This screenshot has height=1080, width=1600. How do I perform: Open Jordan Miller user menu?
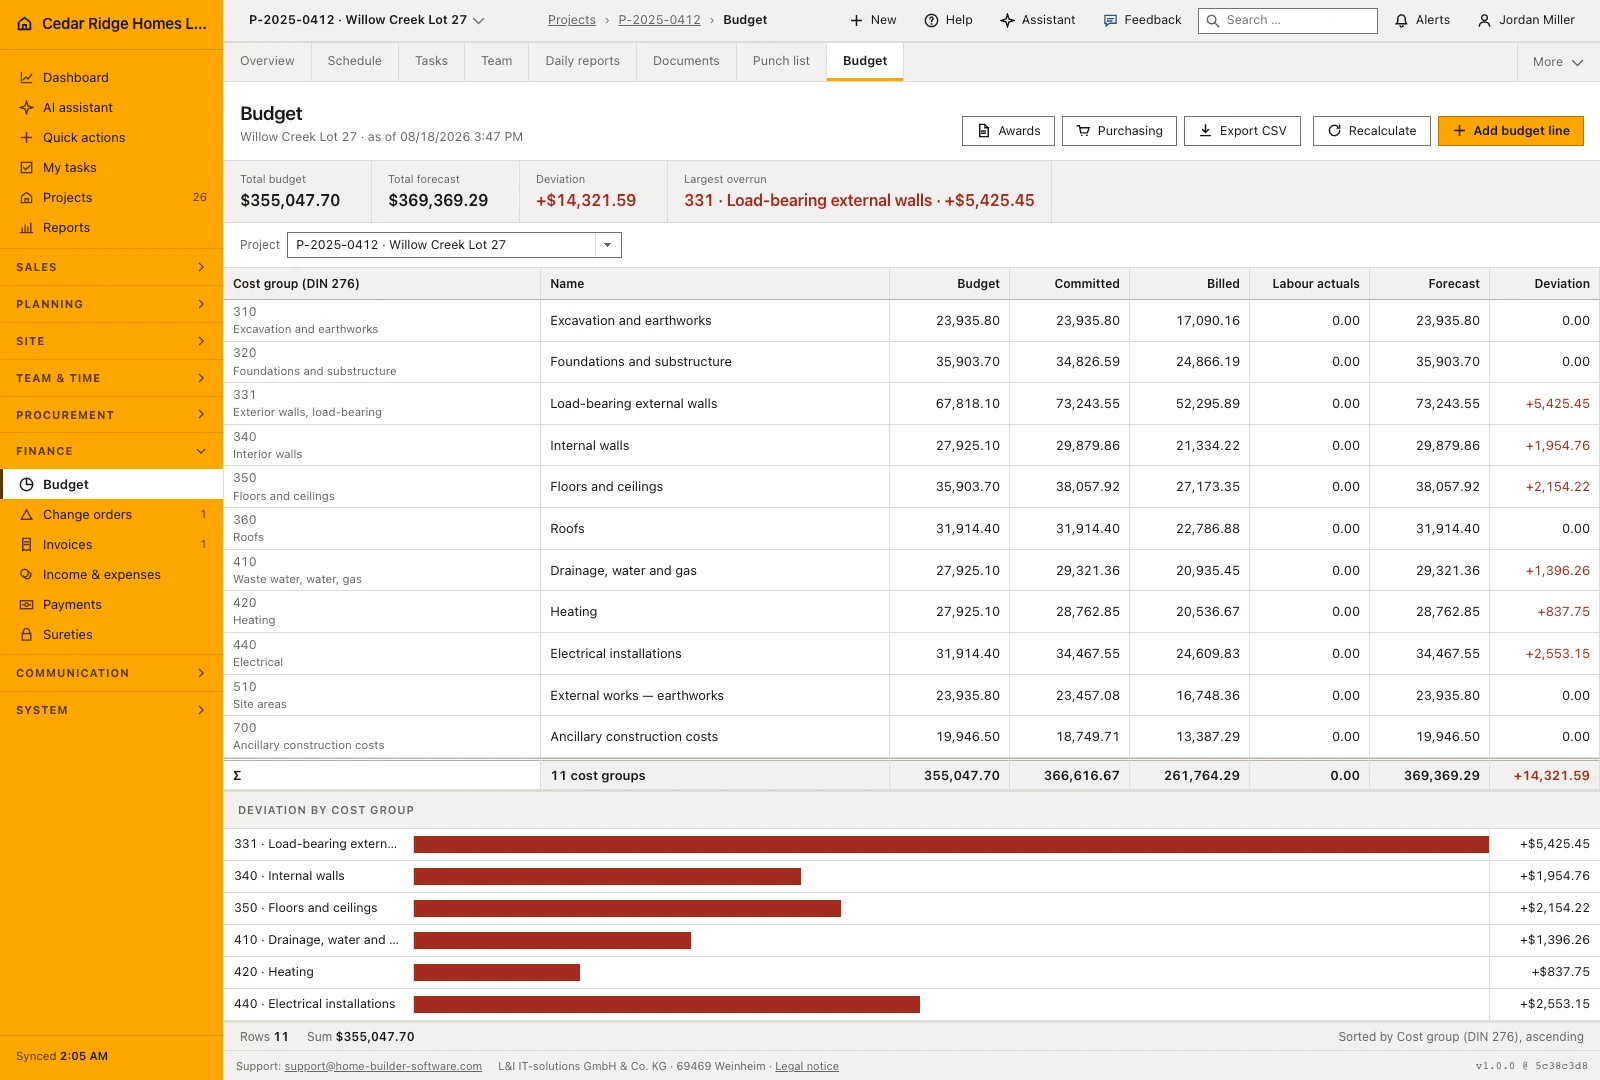[1526, 20]
